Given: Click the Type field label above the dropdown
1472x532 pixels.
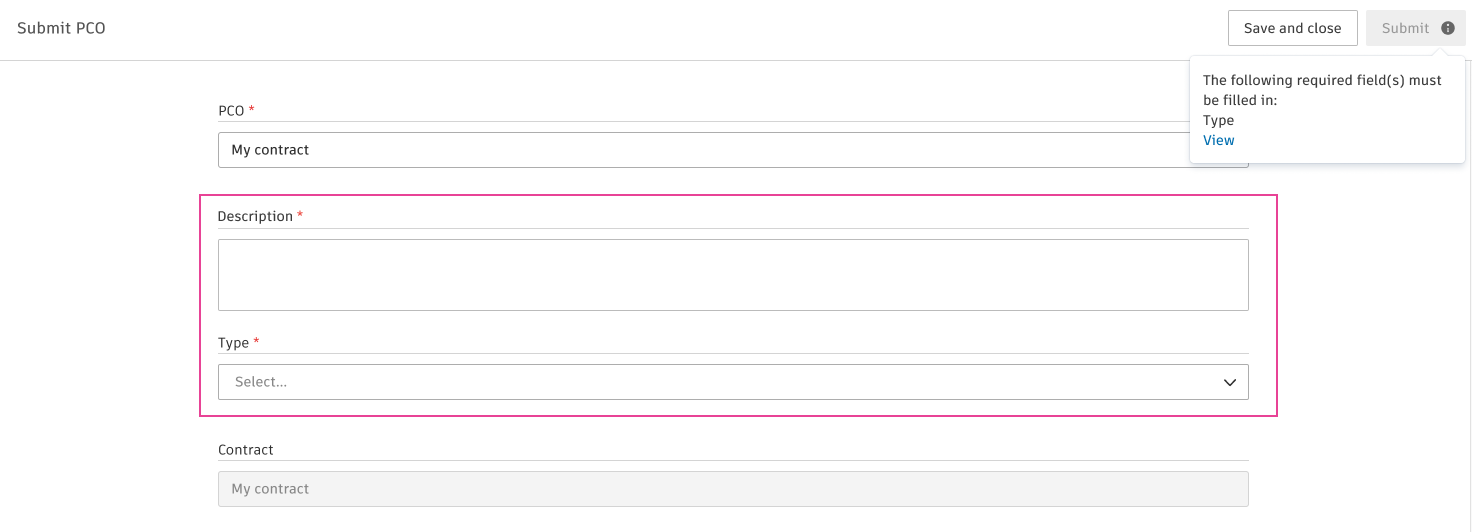Looking at the screenshot, I should point(233,342).
